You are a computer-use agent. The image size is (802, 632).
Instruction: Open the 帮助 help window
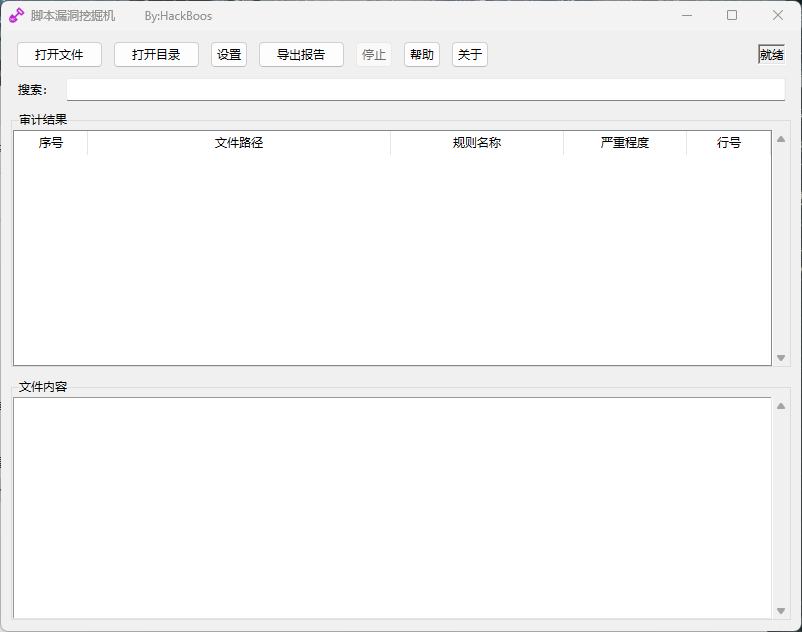[x=421, y=55]
